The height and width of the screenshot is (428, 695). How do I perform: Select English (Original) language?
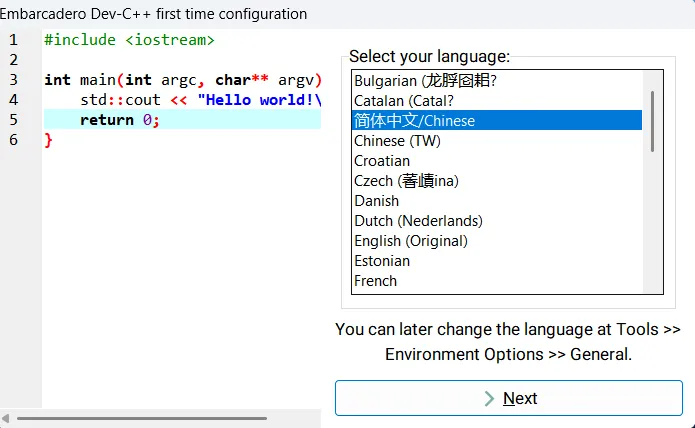tap(496, 241)
